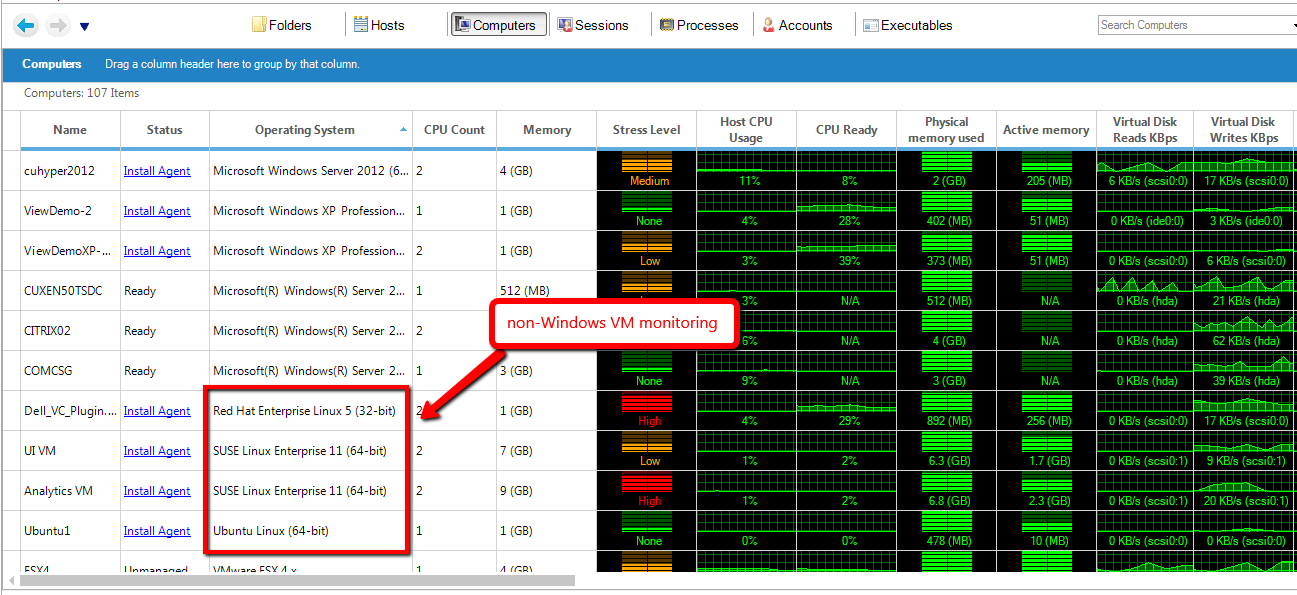1297x595 pixels.
Task: Click Install Agent for ViewDemo-2
Action: coord(157,211)
